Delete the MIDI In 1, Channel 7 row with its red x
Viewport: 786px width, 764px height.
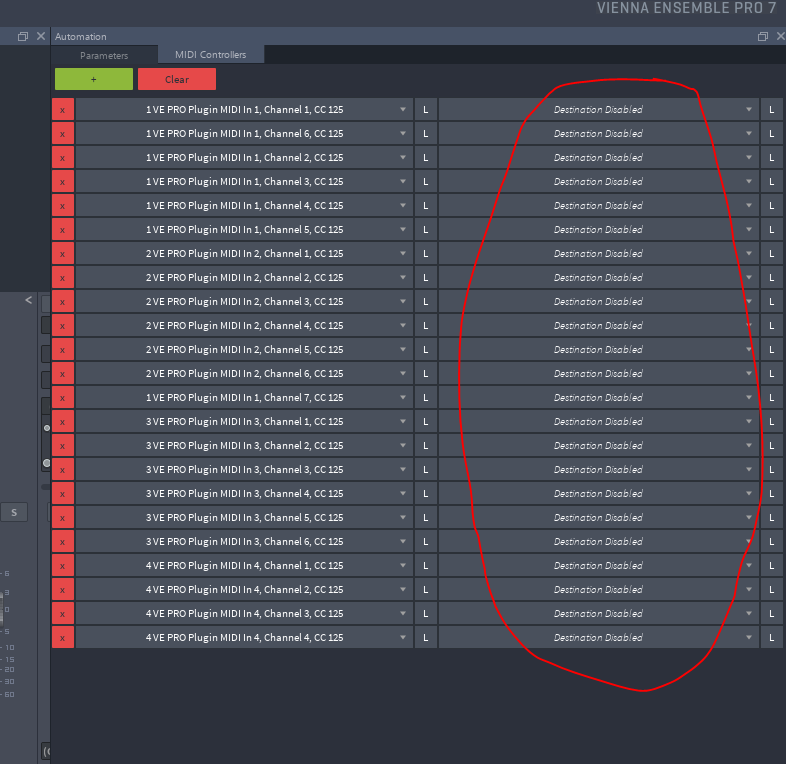click(x=62, y=397)
